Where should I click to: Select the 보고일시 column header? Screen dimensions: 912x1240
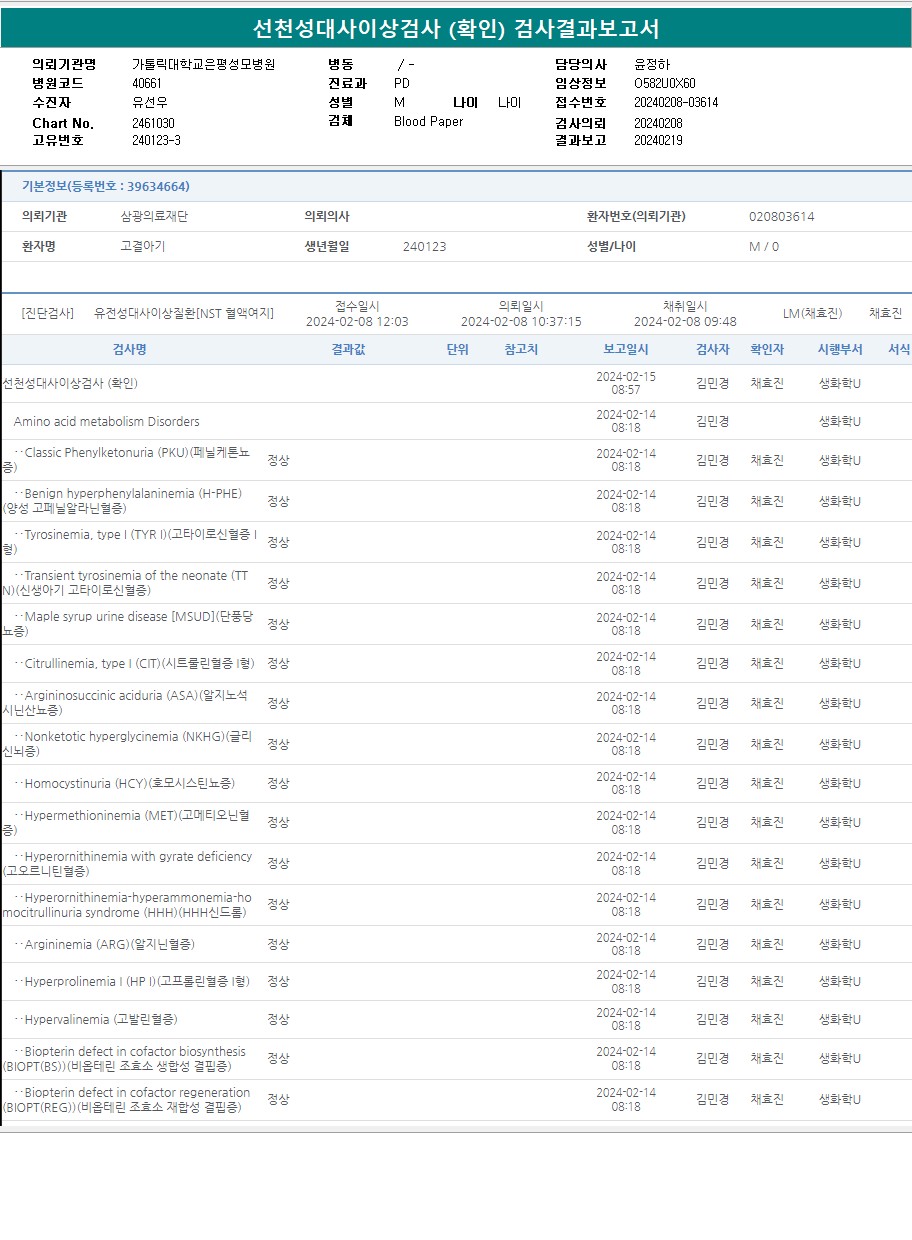click(625, 349)
